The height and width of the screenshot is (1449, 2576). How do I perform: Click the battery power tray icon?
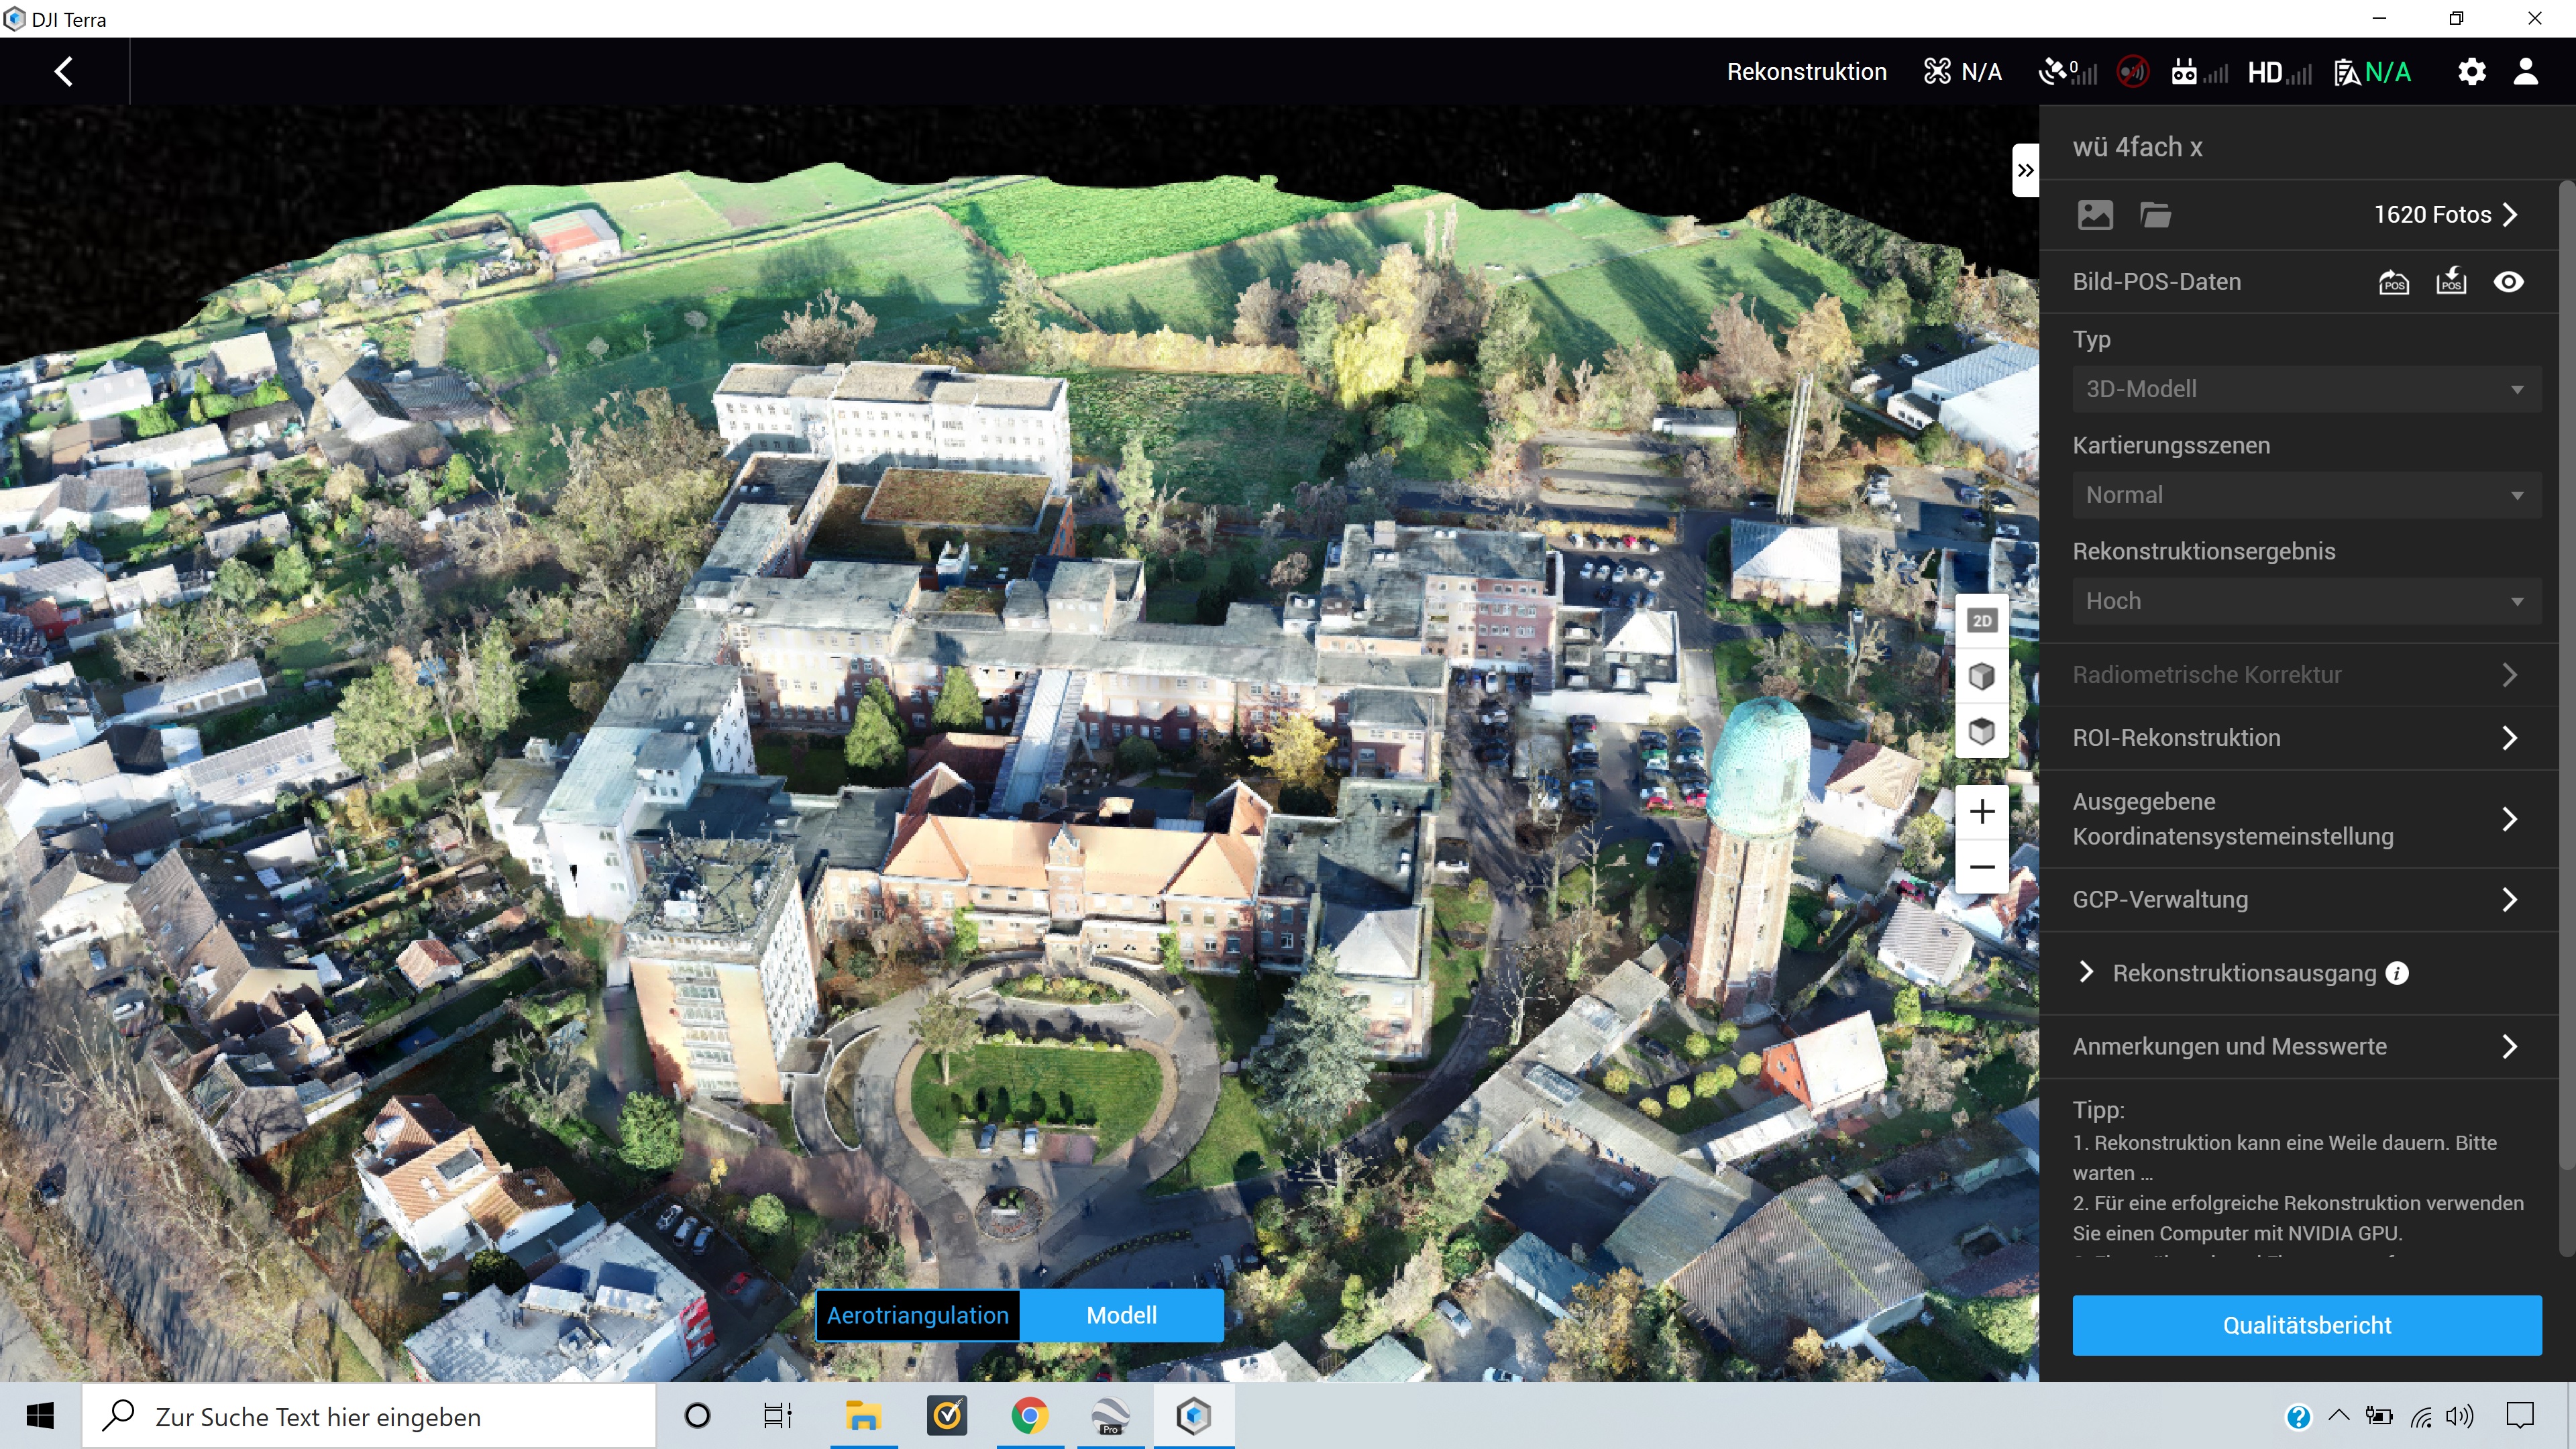(x=2378, y=1416)
